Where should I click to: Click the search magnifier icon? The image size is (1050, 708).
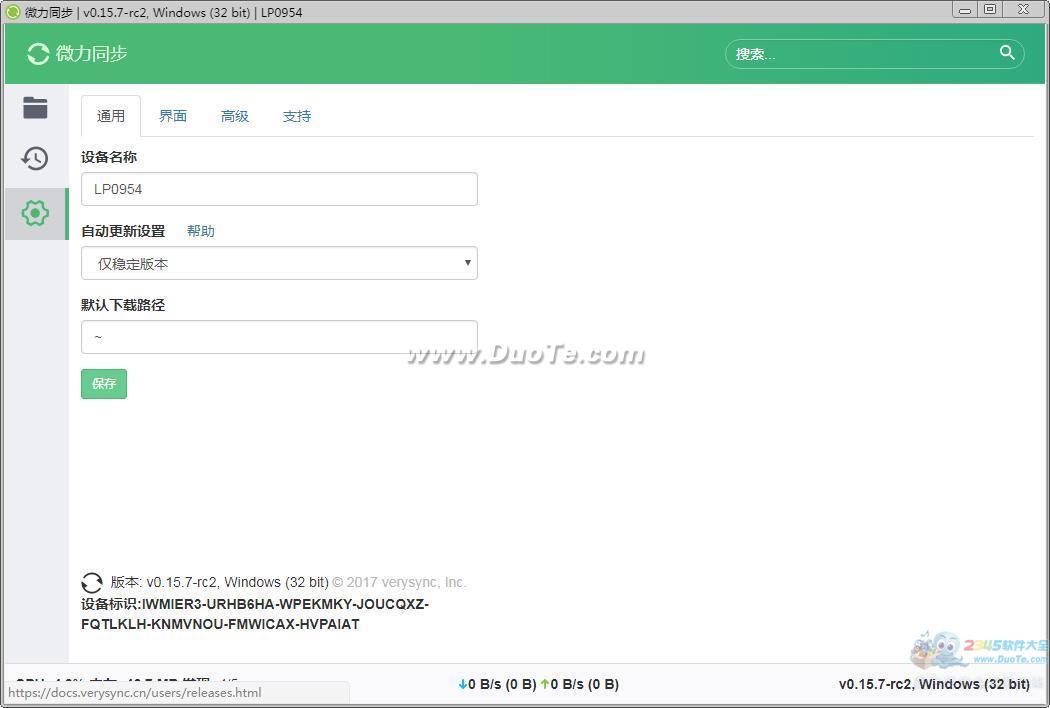(x=1006, y=52)
